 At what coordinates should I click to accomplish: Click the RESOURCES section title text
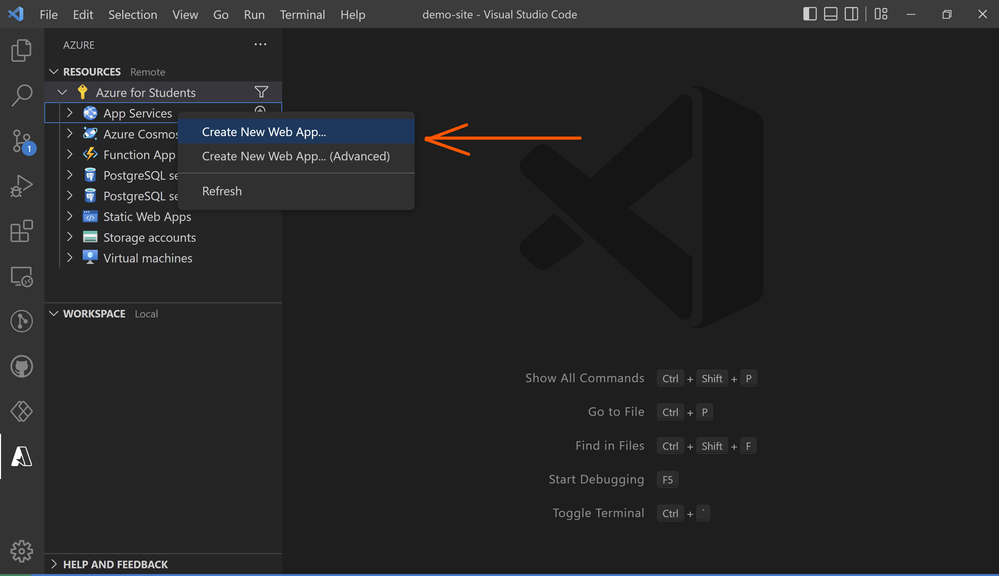[92, 72]
